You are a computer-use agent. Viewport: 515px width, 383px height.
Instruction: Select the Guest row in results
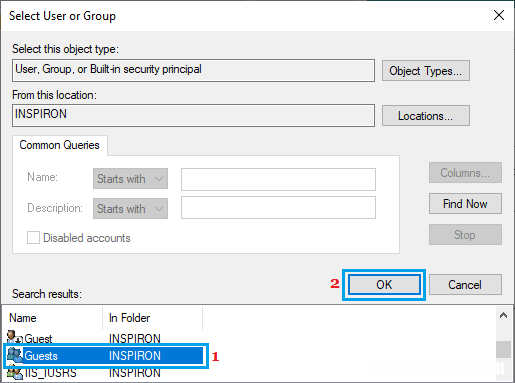click(104, 338)
